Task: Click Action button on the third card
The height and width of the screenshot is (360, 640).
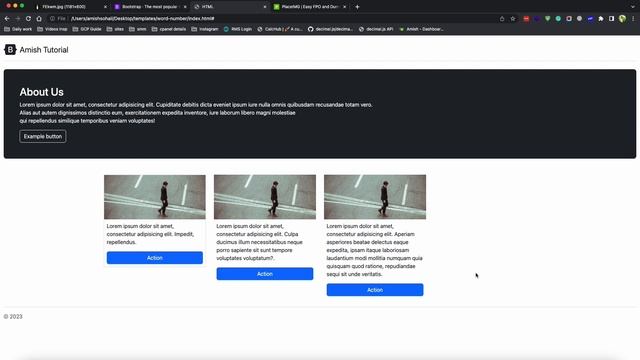Action: tap(375, 290)
